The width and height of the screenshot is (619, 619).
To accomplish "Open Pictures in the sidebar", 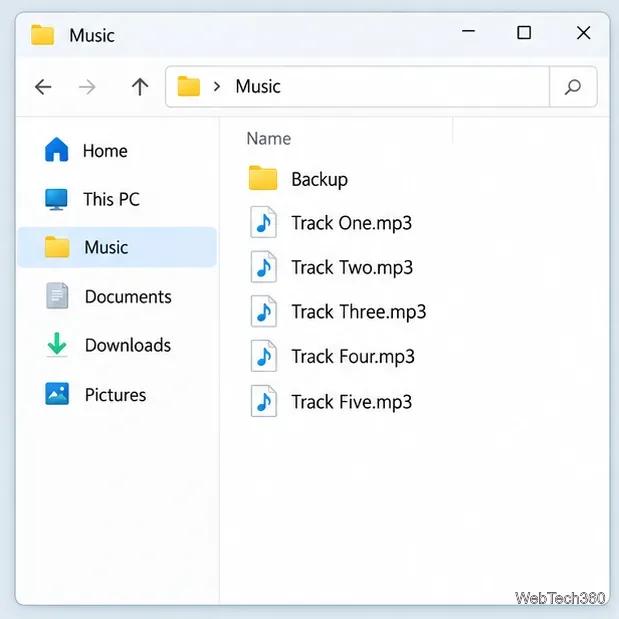I will [115, 395].
